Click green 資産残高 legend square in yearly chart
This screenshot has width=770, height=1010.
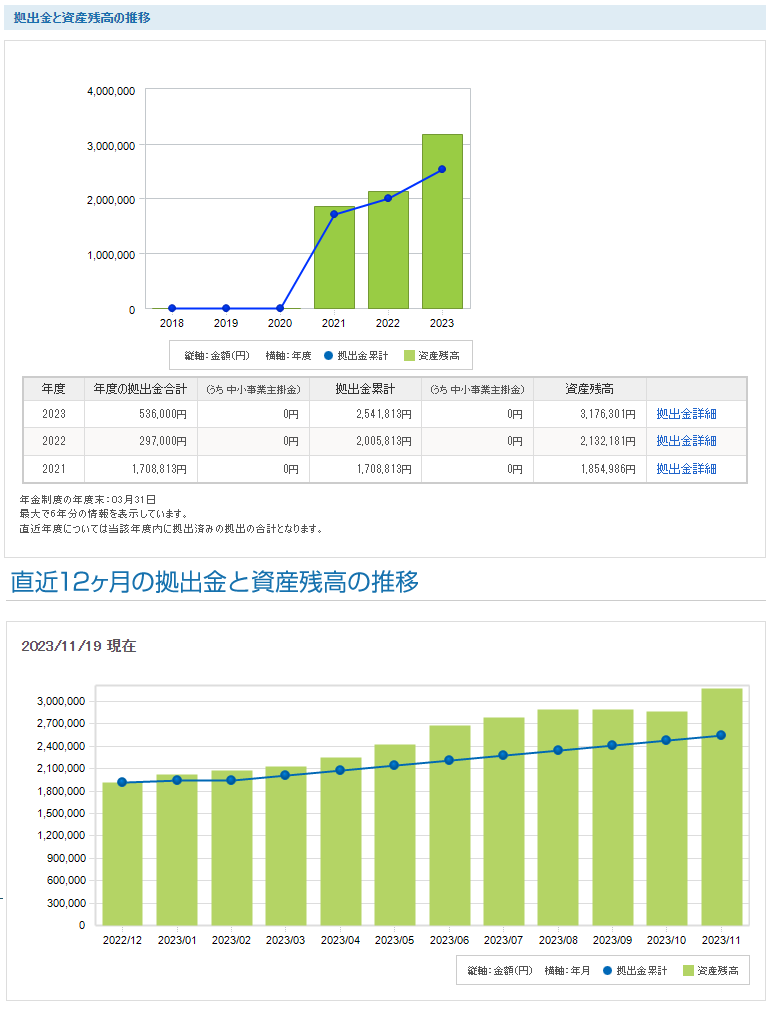point(409,355)
